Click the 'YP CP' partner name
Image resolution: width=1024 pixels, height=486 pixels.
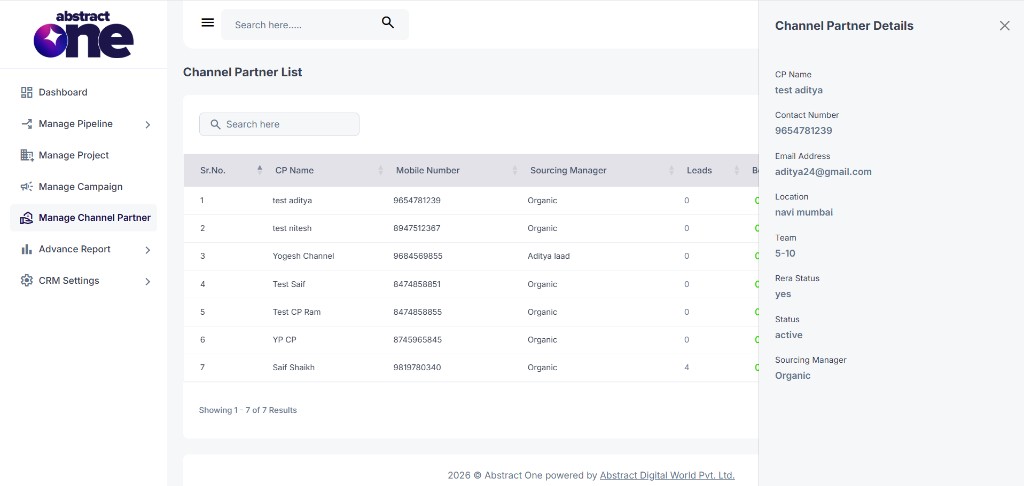[284, 340]
